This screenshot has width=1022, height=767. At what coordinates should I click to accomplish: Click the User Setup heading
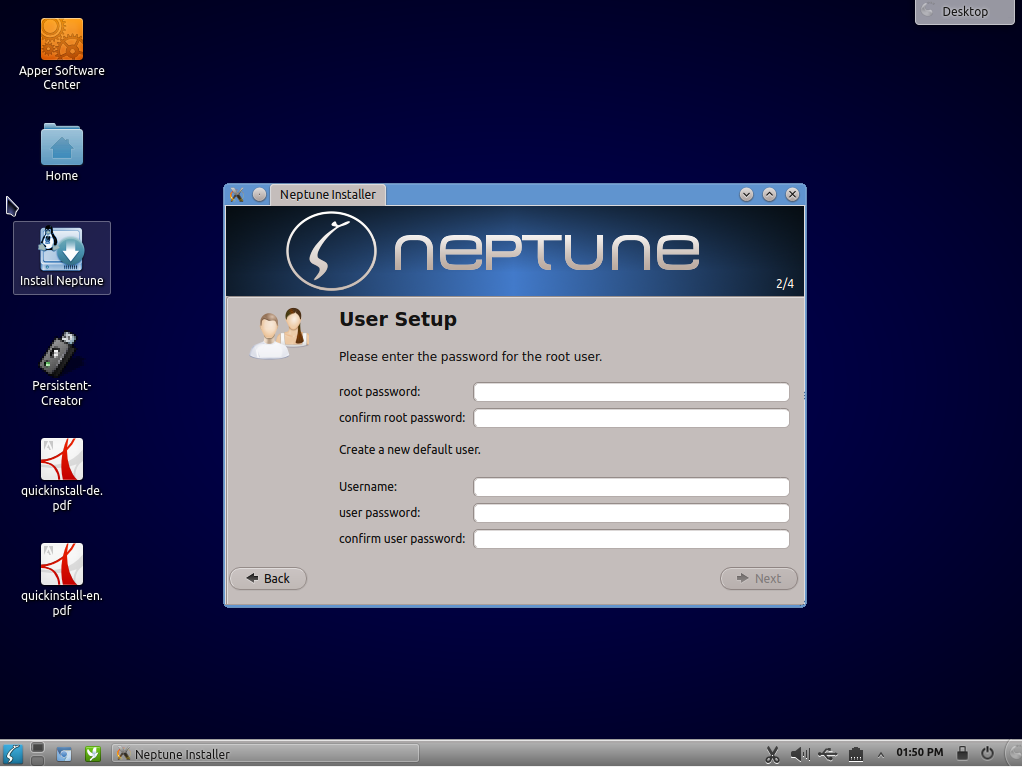tap(398, 319)
